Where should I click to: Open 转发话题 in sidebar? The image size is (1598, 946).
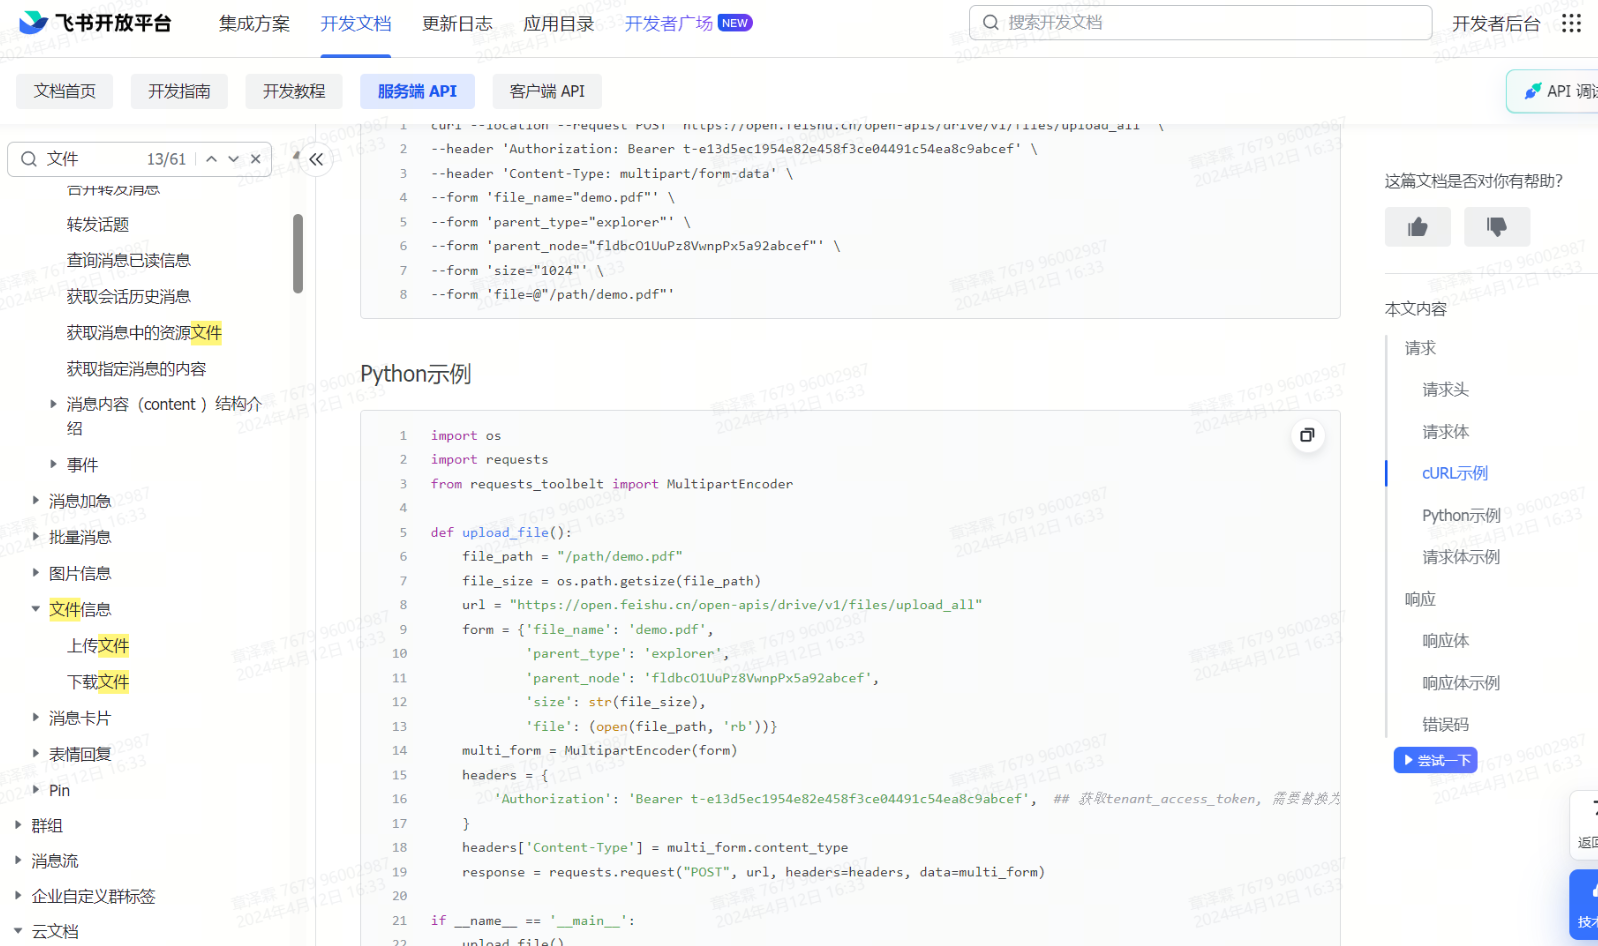[98, 224]
